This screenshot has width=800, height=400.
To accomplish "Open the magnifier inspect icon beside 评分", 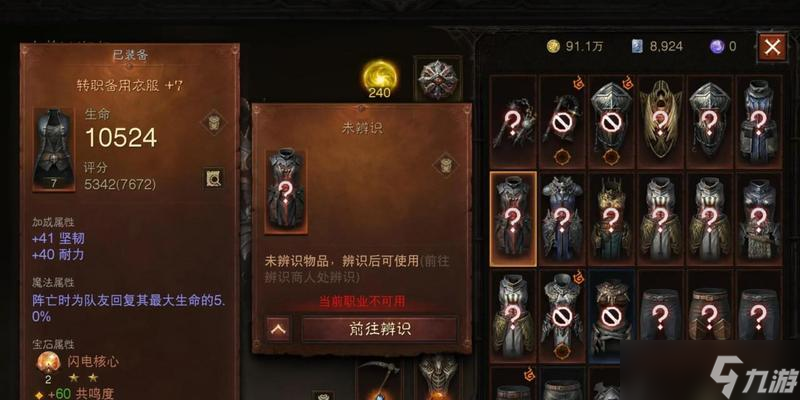I will (x=212, y=178).
